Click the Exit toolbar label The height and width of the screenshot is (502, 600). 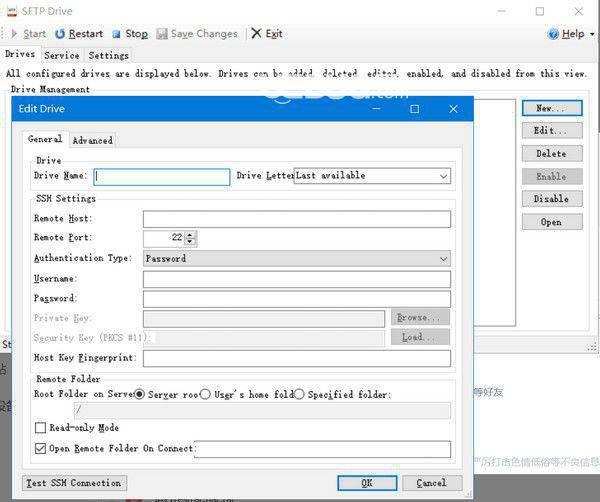(274, 34)
